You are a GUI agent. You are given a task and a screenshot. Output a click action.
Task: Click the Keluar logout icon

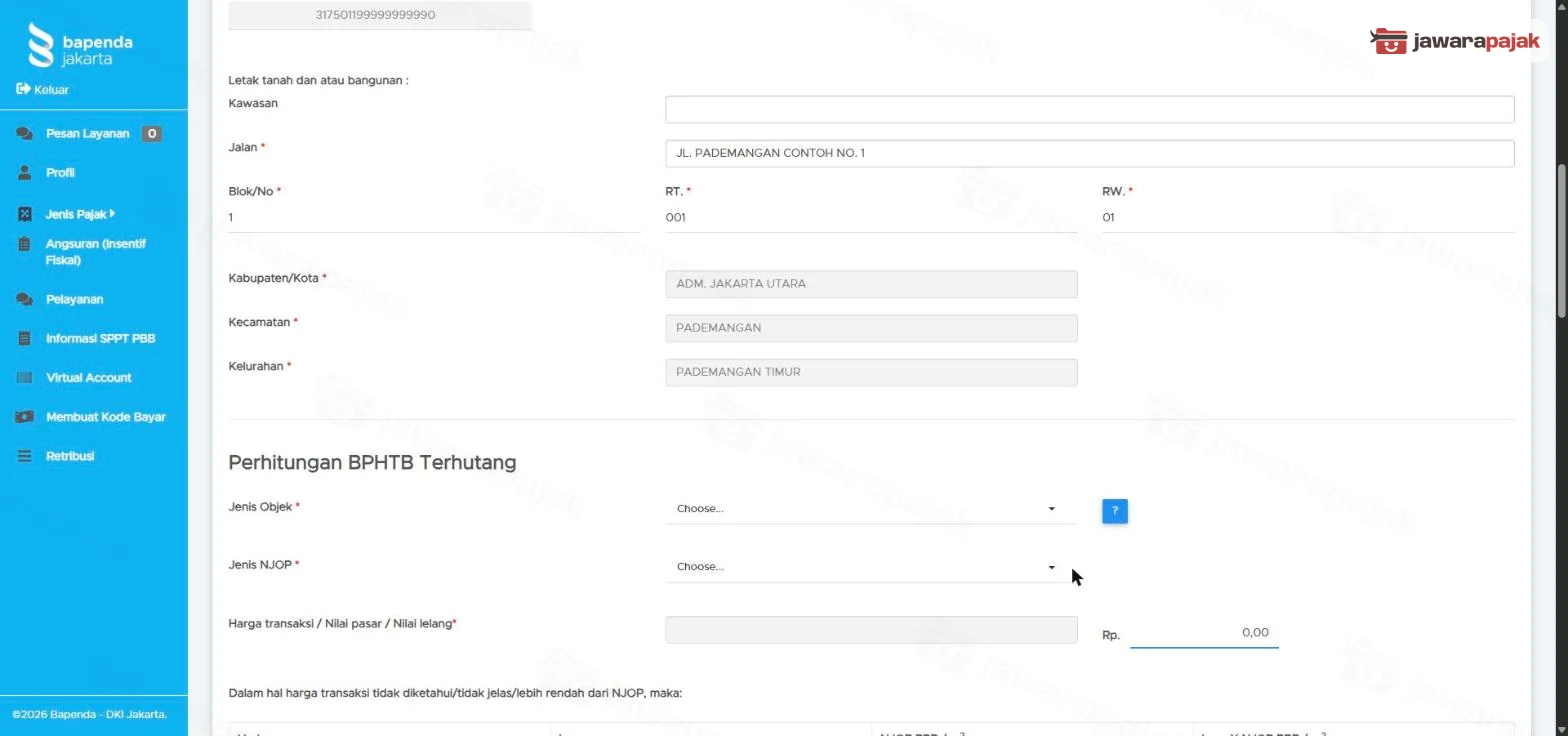point(23,89)
